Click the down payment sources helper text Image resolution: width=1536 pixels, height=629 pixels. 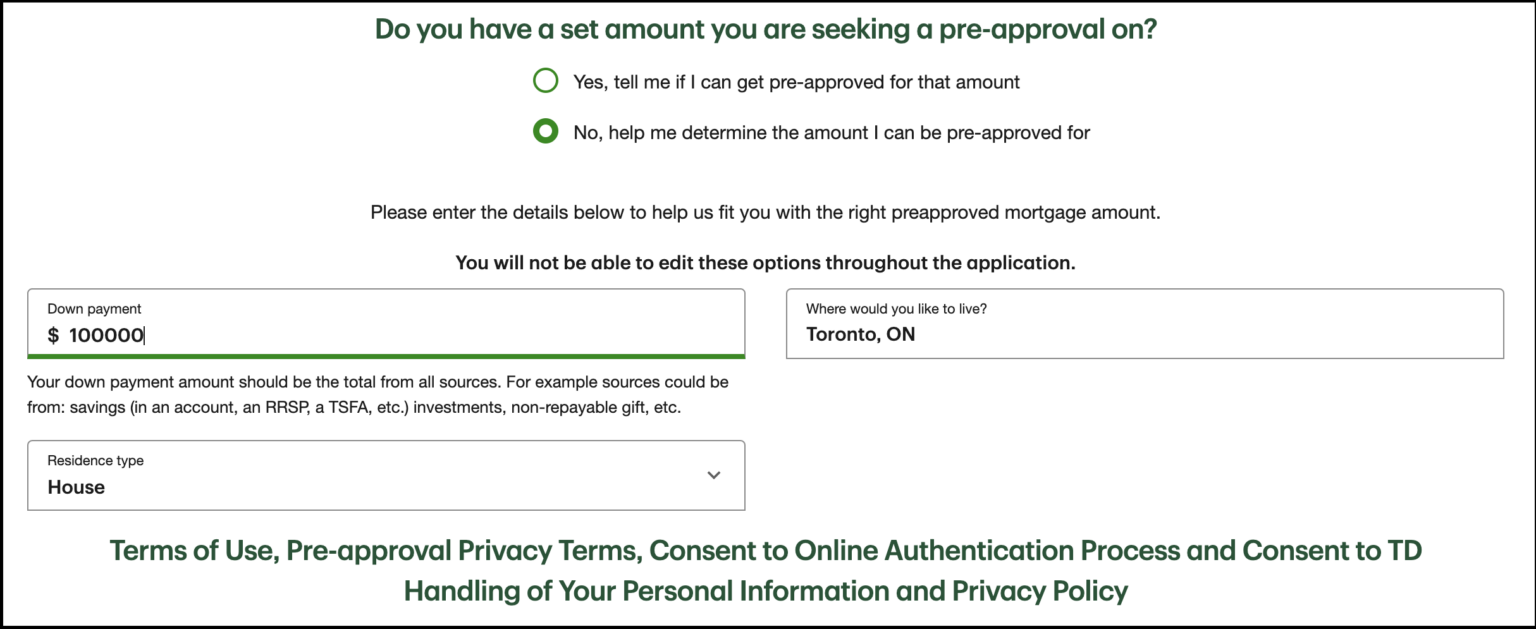378,395
